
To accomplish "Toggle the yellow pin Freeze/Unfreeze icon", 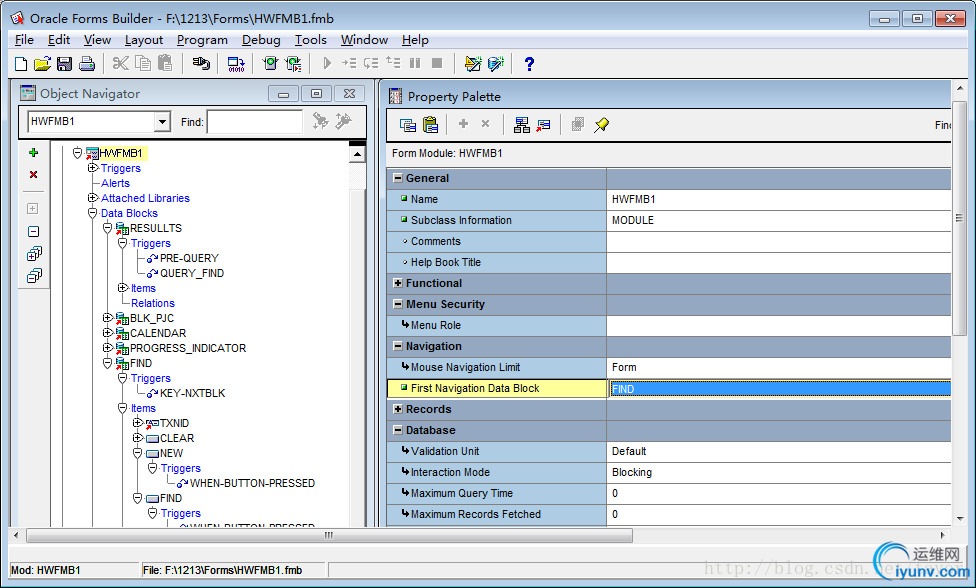I will tap(601, 125).
